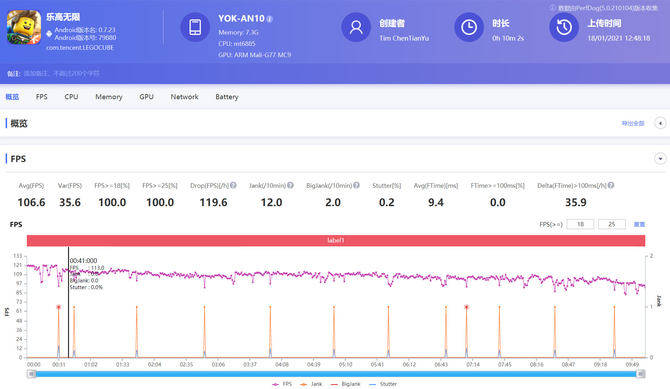Image resolution: width=670 pixels, height=389 pixels.
Task: Click the Android version icon
Action: pos(49,33)
